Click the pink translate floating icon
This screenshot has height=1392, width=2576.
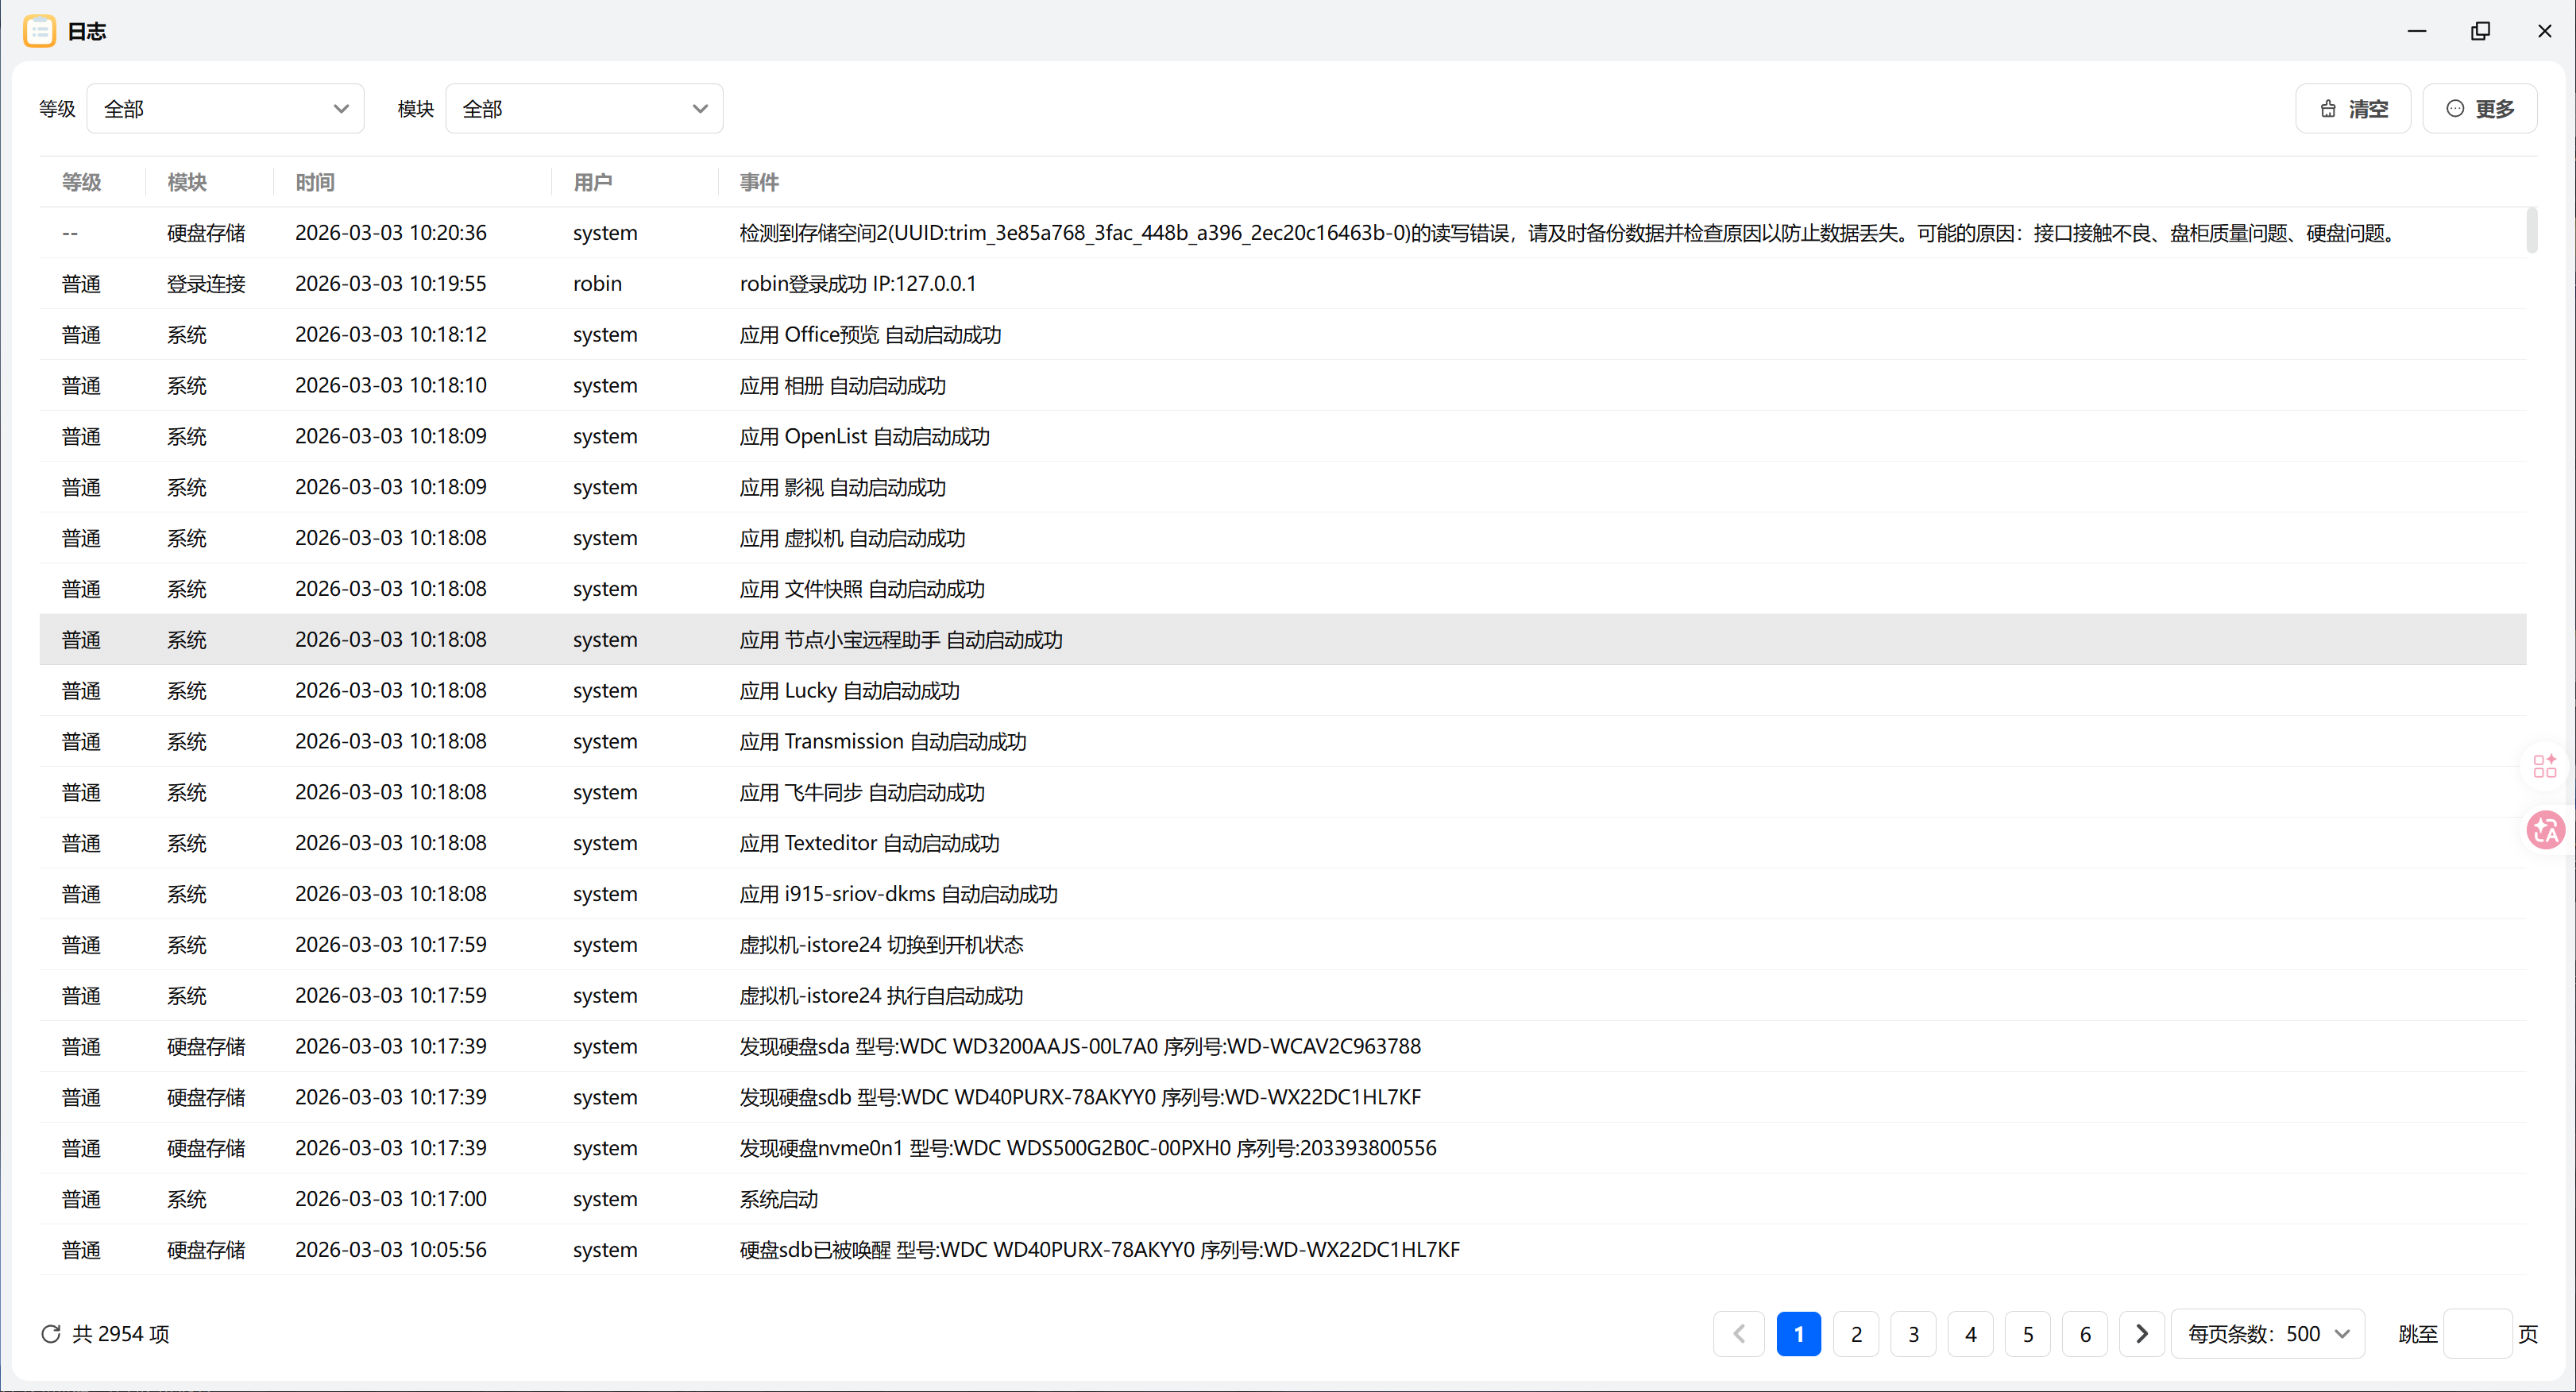pos(2545,830)
